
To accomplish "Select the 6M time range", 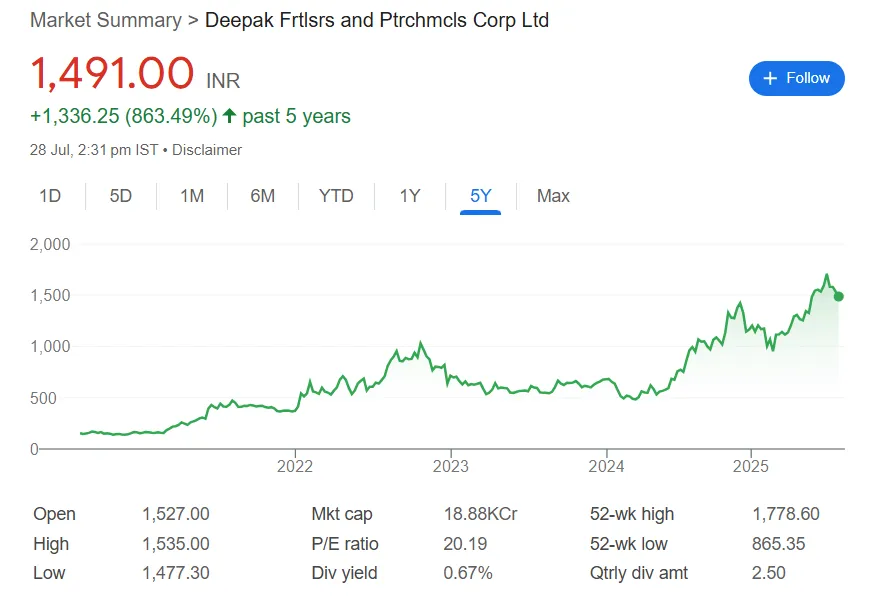I will [263, 196].
